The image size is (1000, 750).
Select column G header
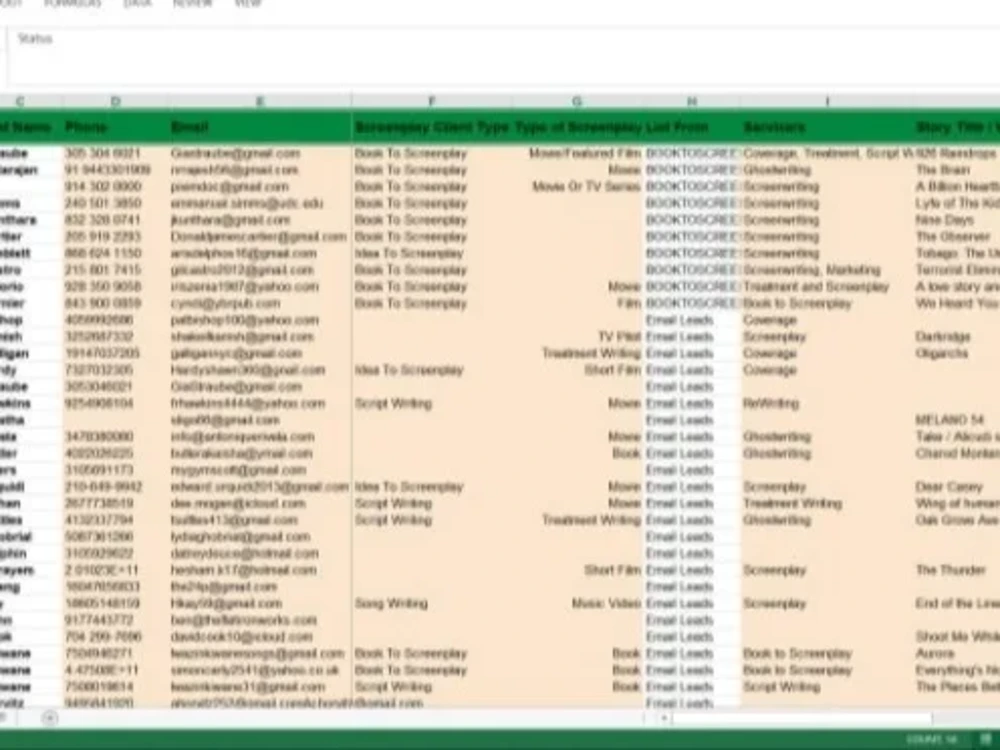pos(578,101)
